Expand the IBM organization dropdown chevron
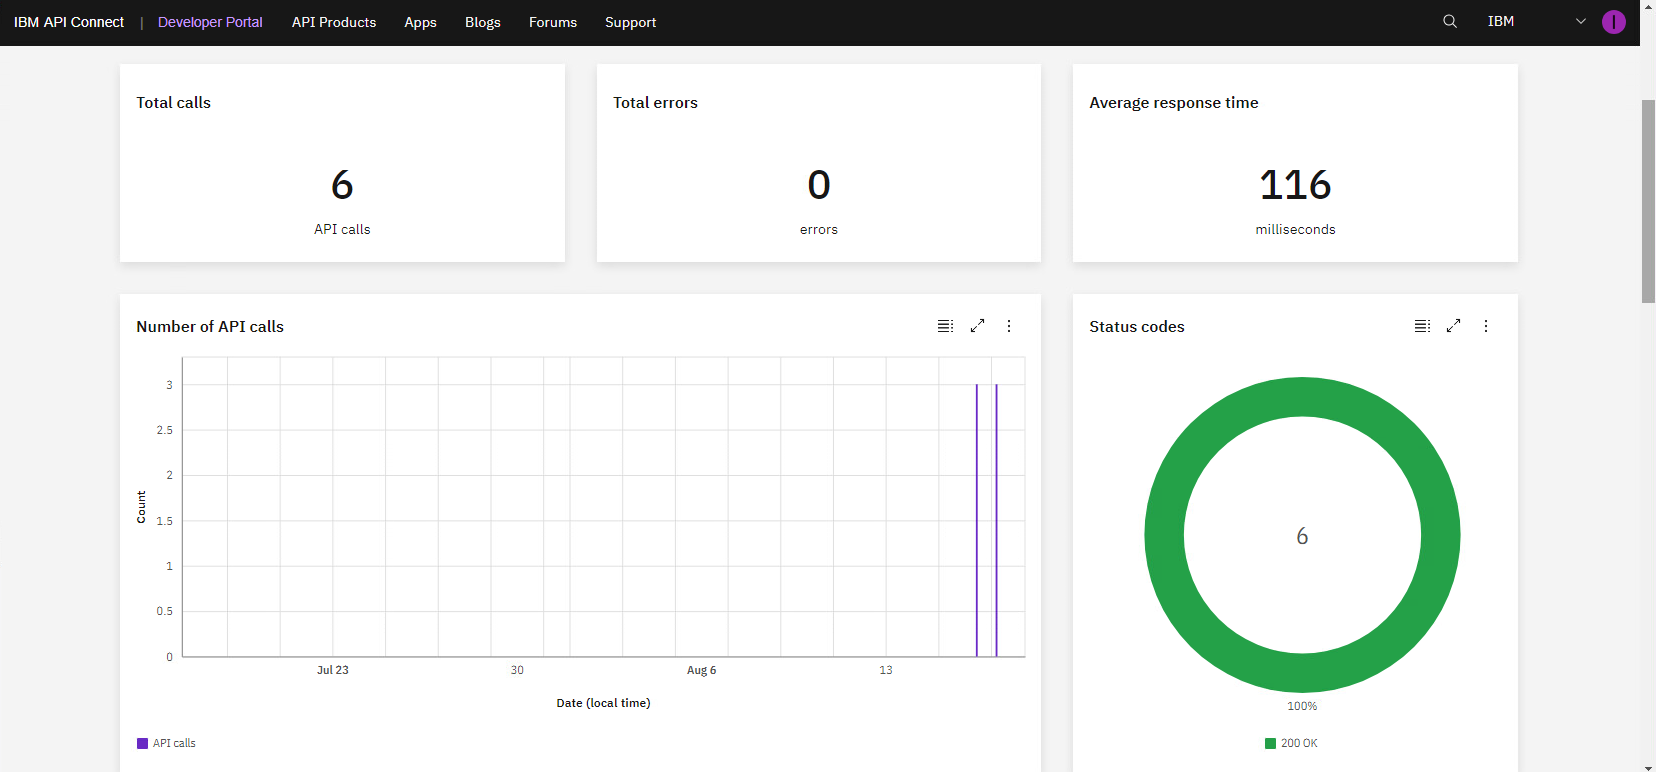This screenshot has height=772, width=1656. click(x=1581, y=21)
